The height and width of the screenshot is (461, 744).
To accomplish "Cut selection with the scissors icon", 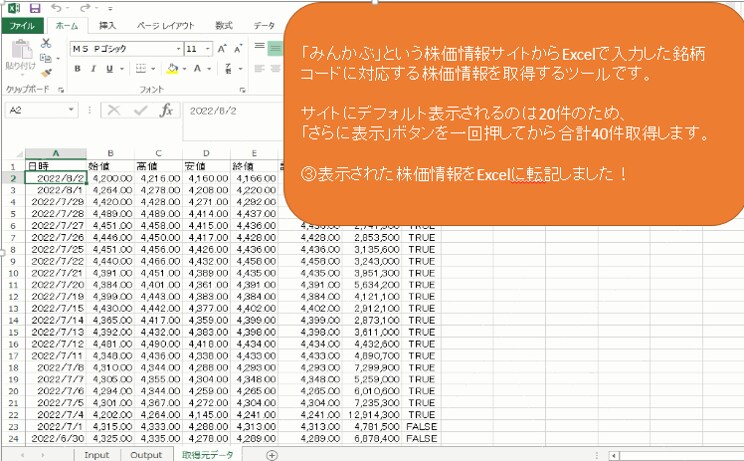I will coord(46,43).
